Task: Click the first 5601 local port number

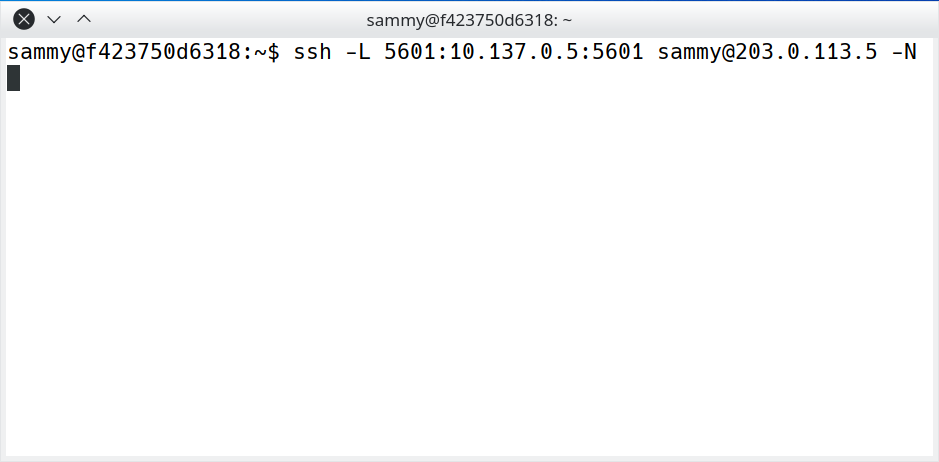Action: coord(410,52)
